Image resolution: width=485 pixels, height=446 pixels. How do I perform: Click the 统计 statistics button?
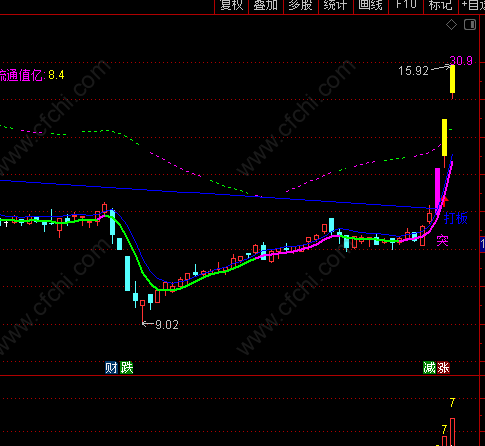[336, 6]
